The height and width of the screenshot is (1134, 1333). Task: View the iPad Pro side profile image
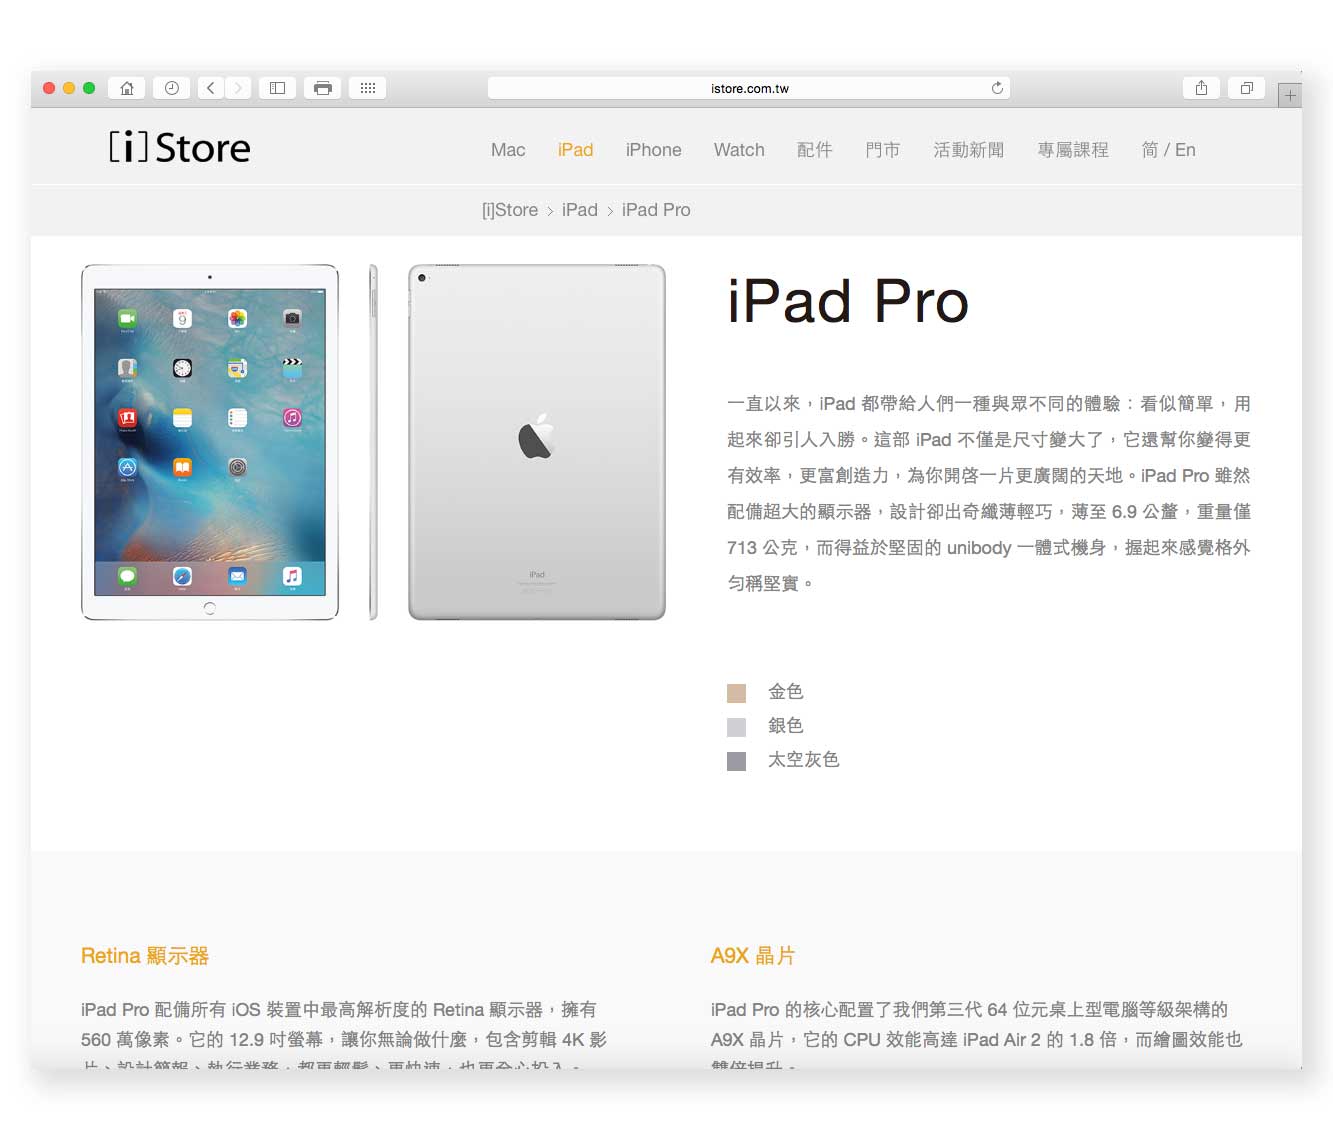click(373, 442)
